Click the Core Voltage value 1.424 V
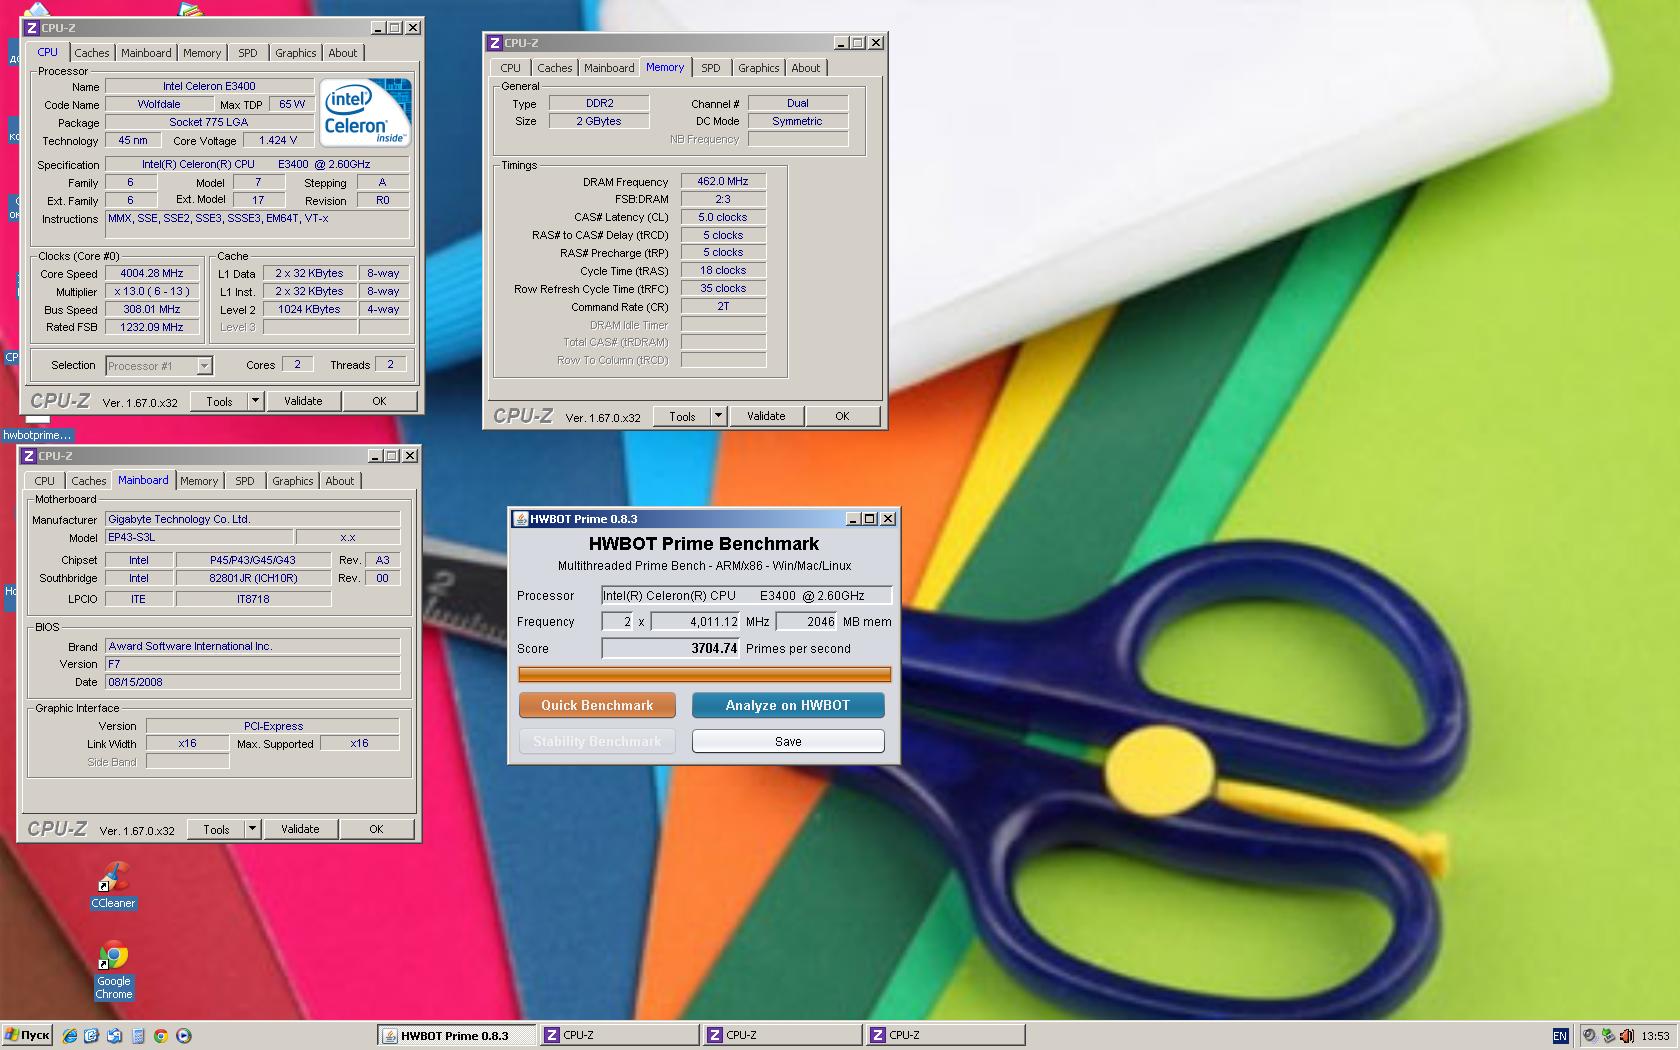The width and height of the screenshot is (1680, 1050). tap(278, 140)
